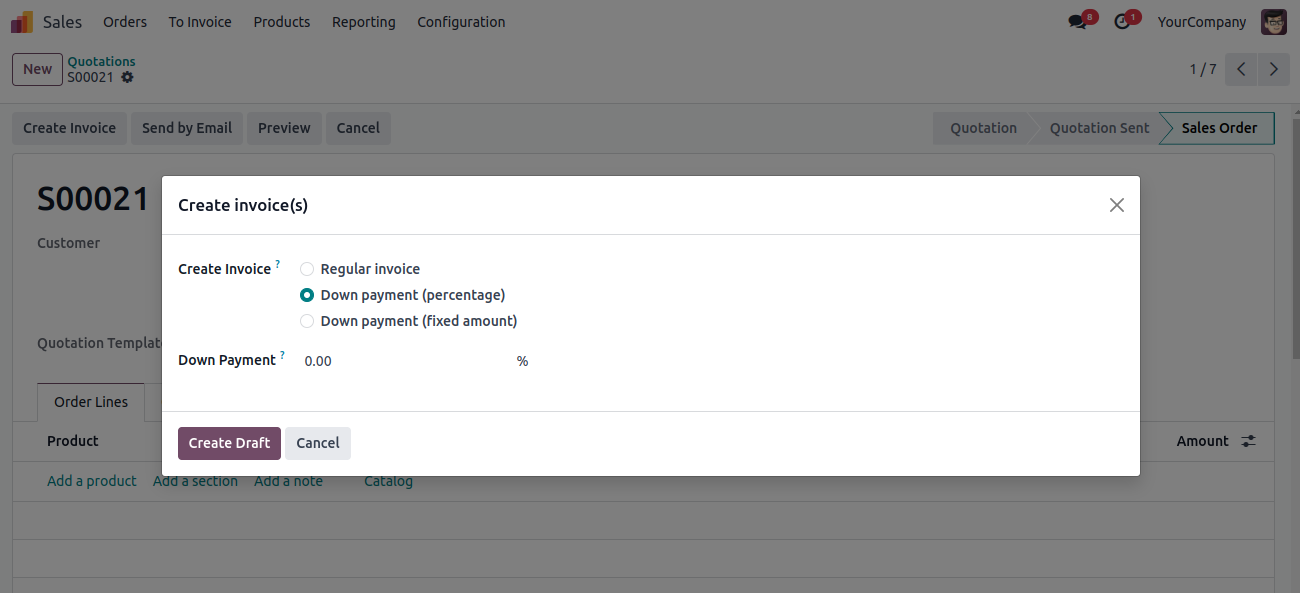Switch to the Order Lines tab
The width and height of the screenshot is (1300, 593).
point(91,402)
